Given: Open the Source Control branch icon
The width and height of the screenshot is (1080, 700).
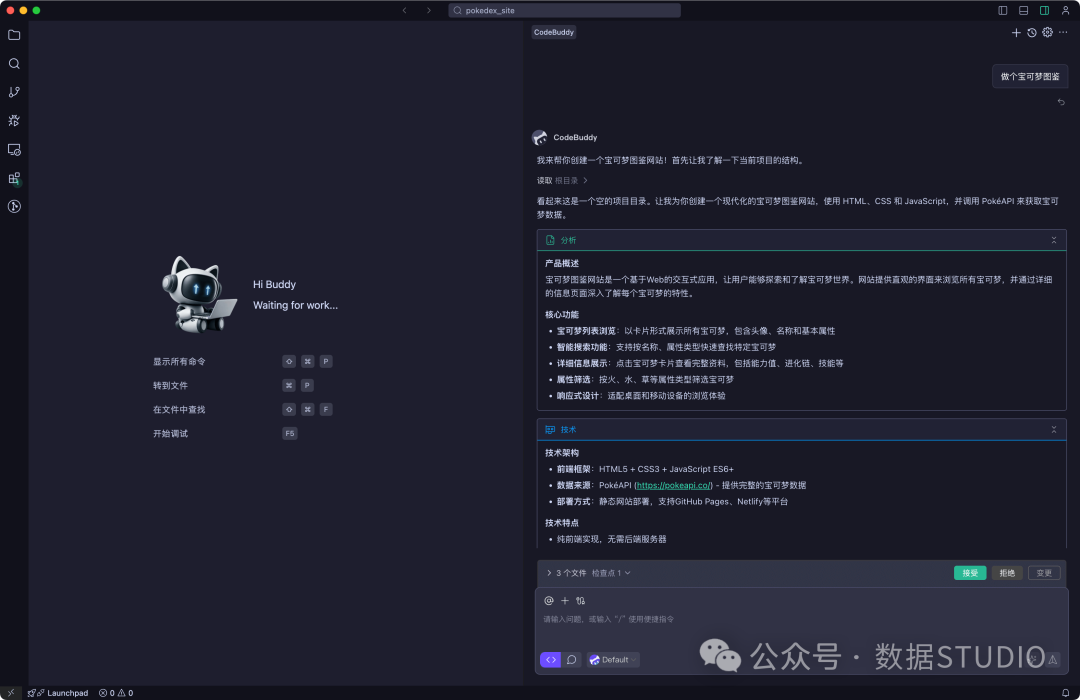Looking at the screenshot, I should 14,92.
